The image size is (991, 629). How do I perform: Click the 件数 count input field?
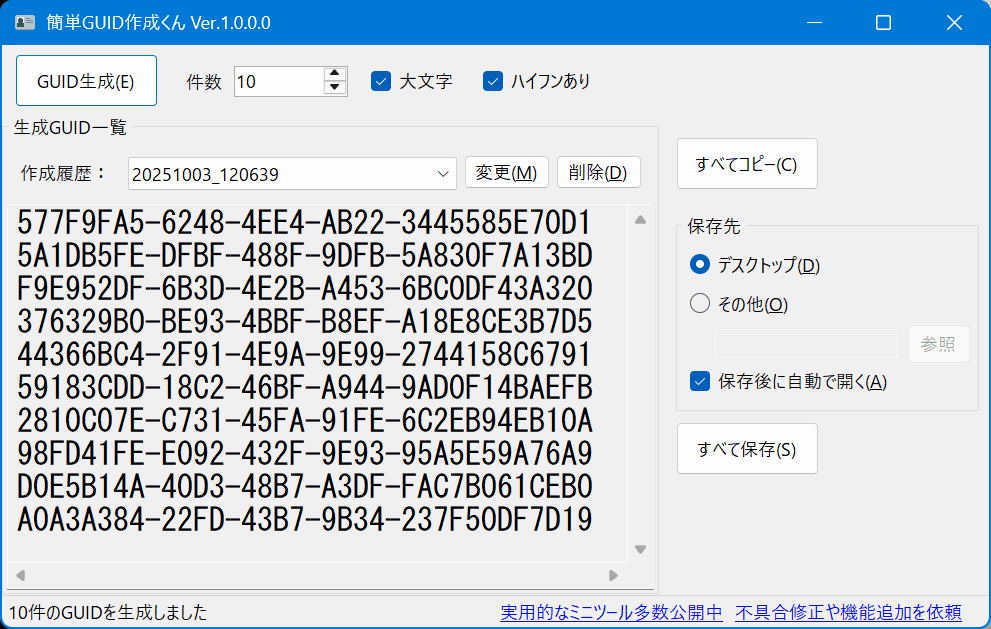278,81
